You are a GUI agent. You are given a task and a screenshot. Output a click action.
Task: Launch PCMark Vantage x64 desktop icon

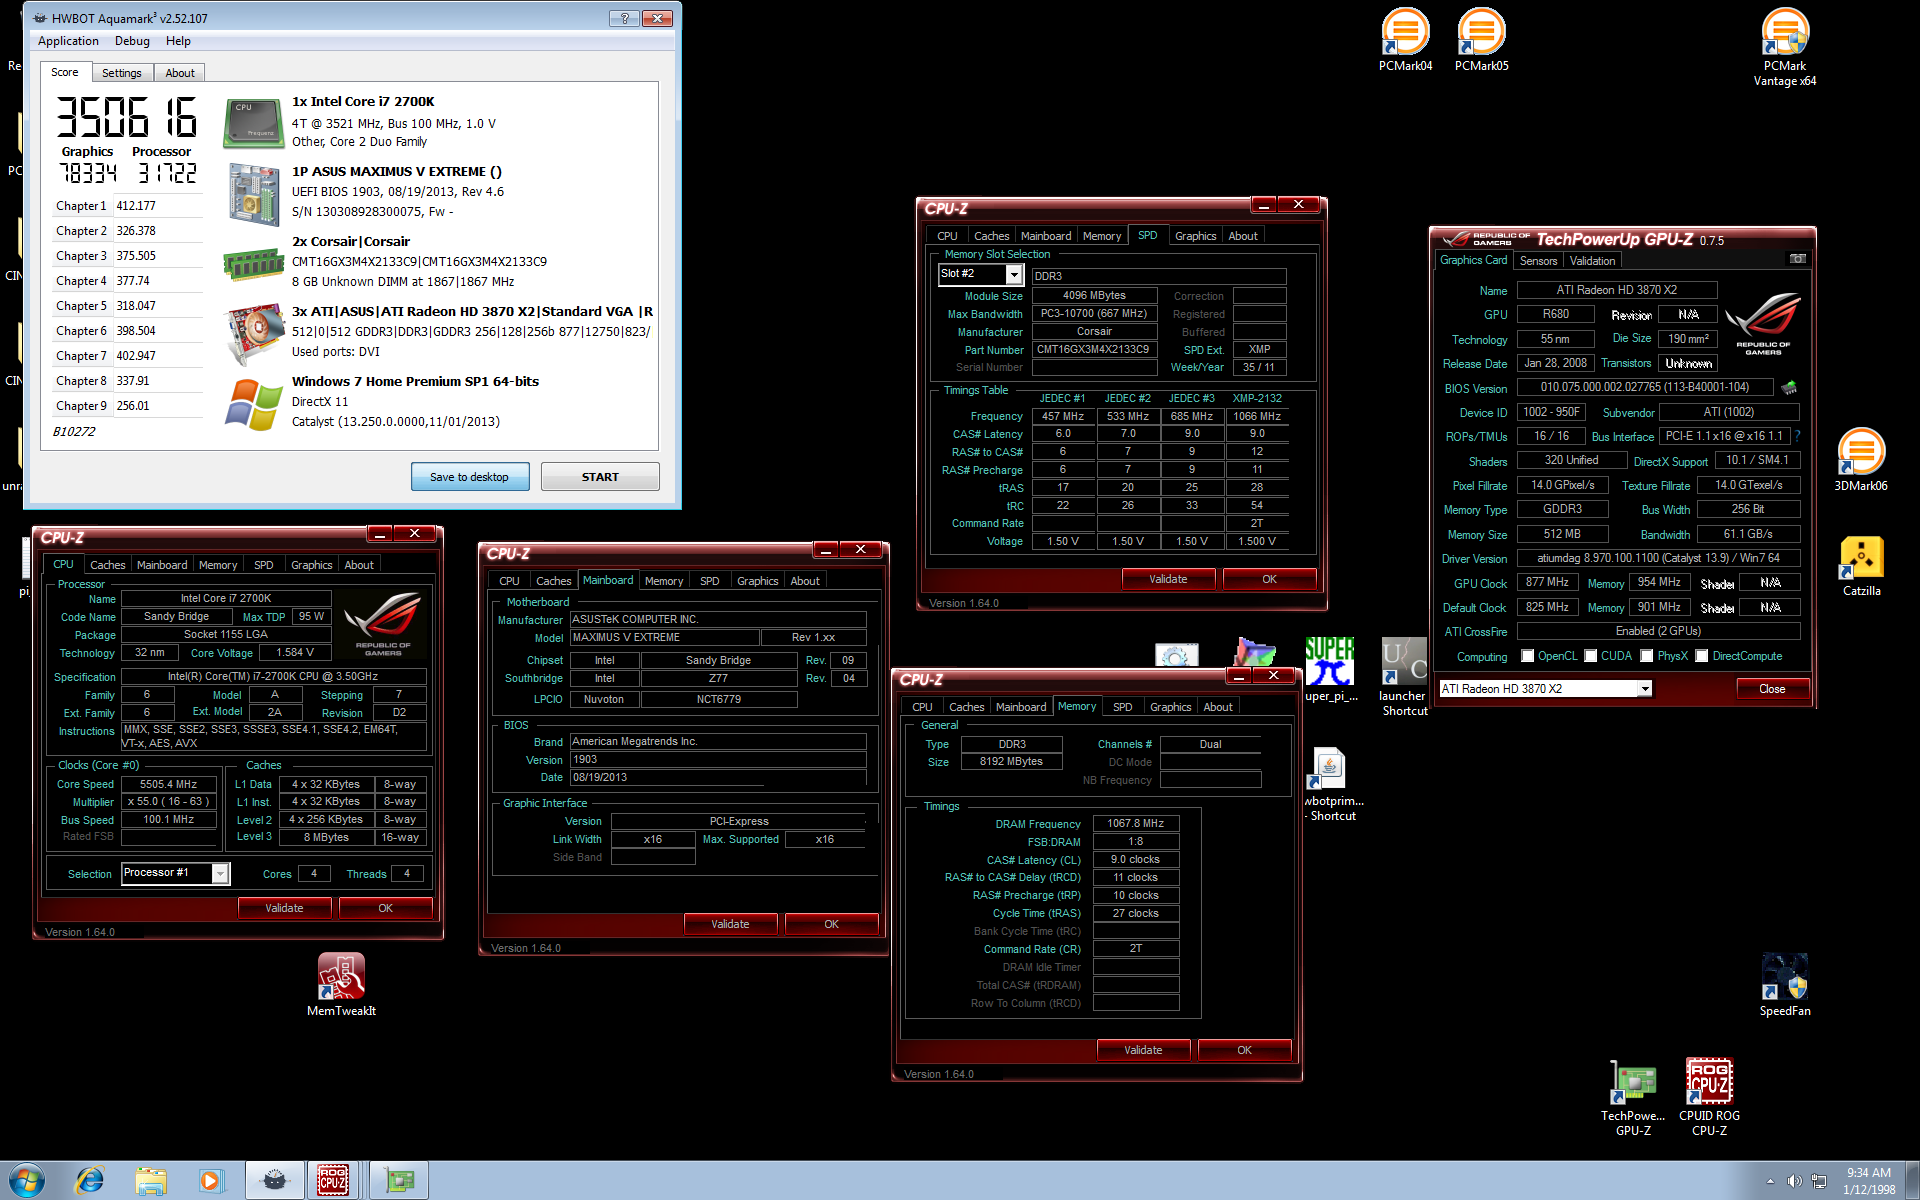pyautogui.click(x=1785, y=47)
